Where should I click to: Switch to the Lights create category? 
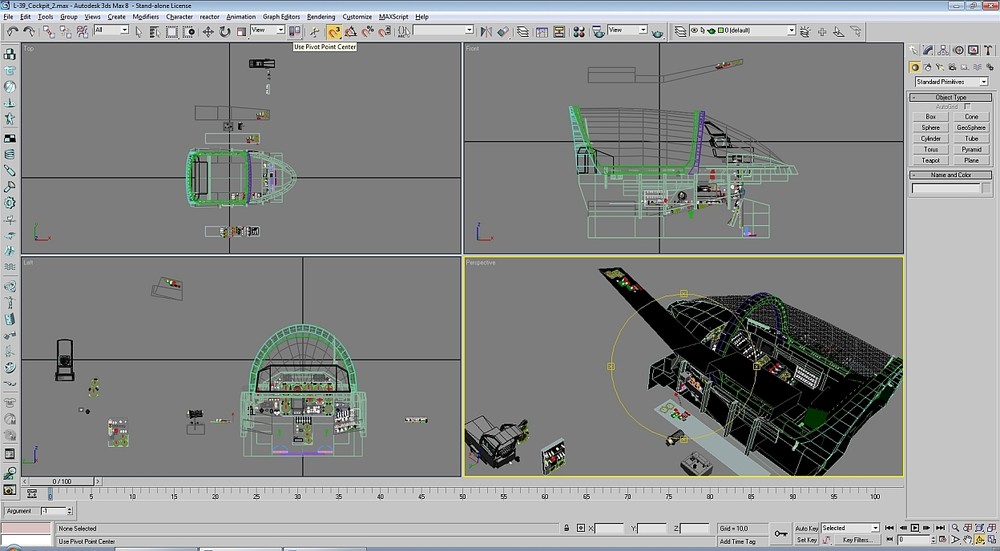(942, 67)
